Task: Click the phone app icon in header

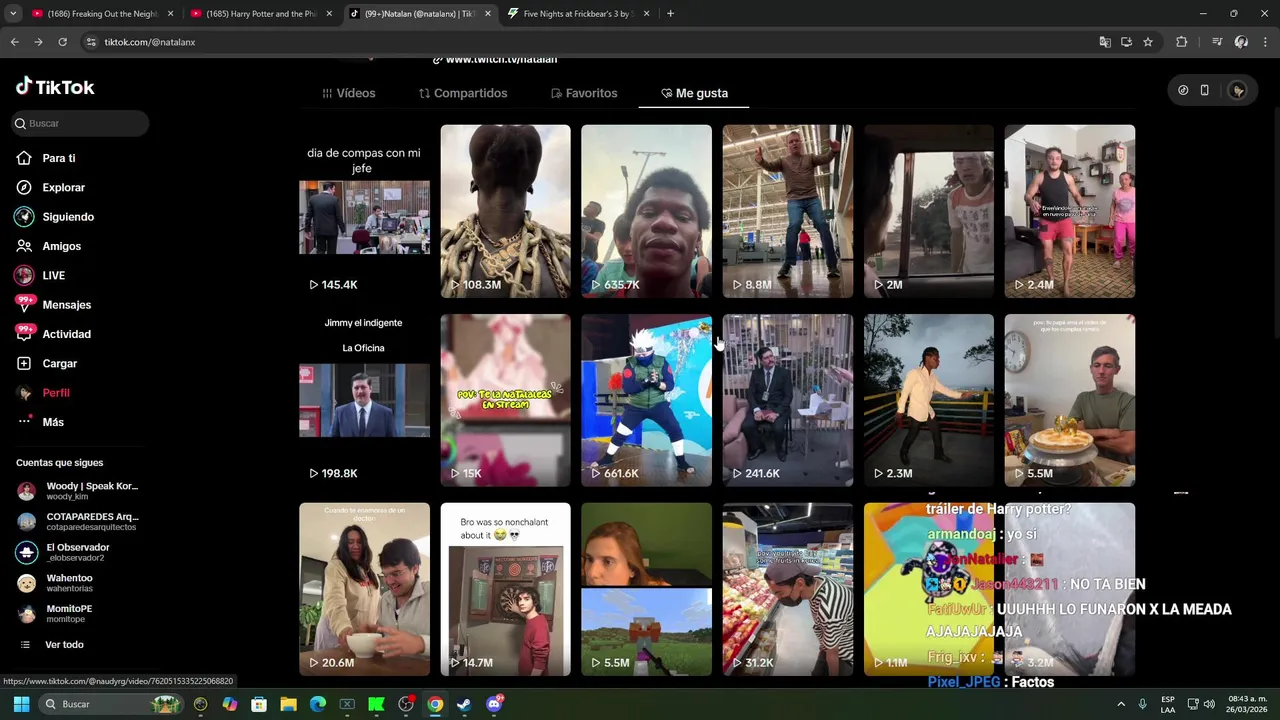Action: (1204, 90)
